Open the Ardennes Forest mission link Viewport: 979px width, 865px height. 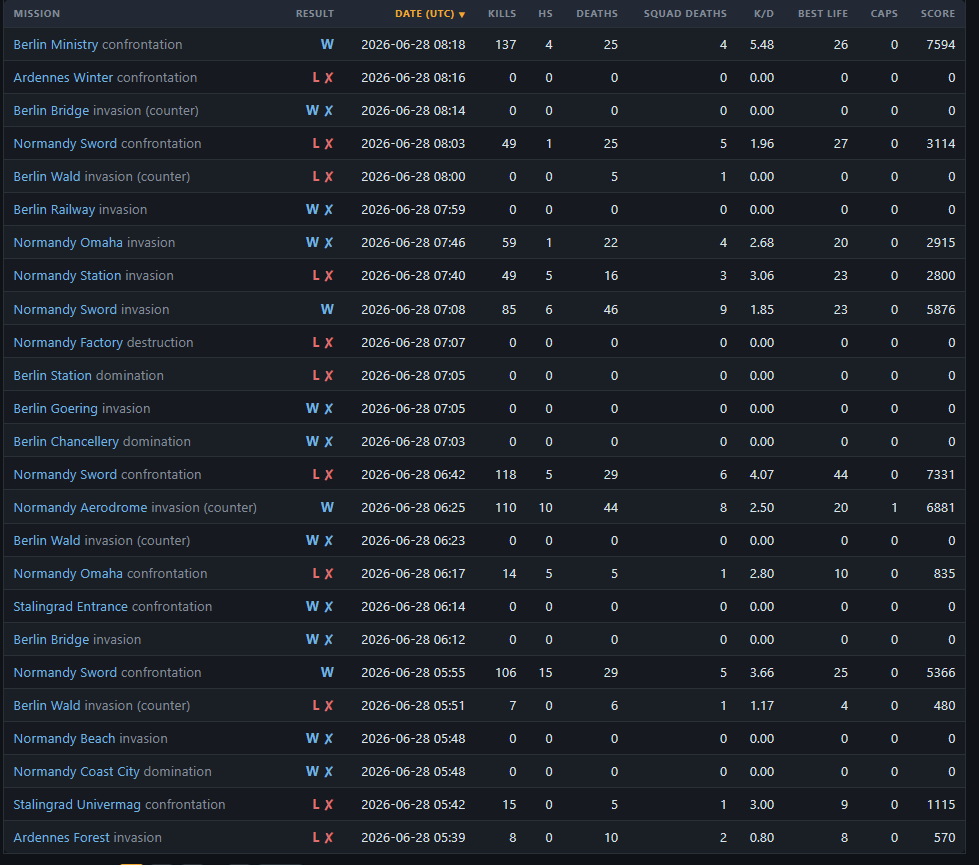pyautogui.click(x=61, y=838)
